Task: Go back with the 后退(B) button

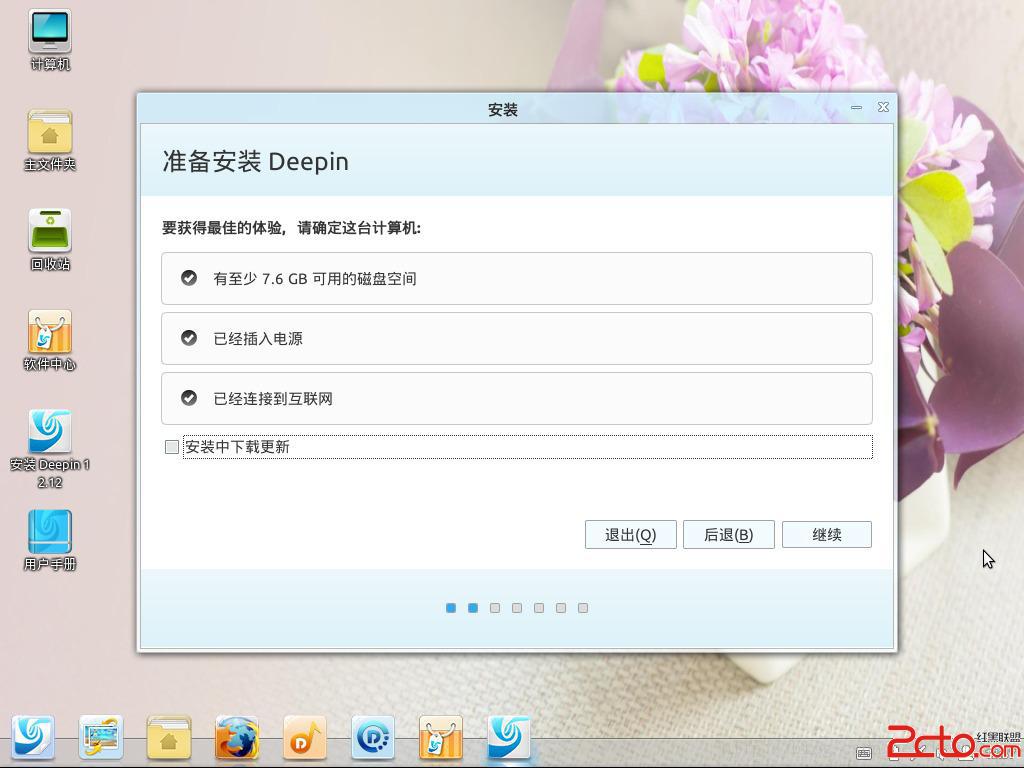Action: (729, 535)
